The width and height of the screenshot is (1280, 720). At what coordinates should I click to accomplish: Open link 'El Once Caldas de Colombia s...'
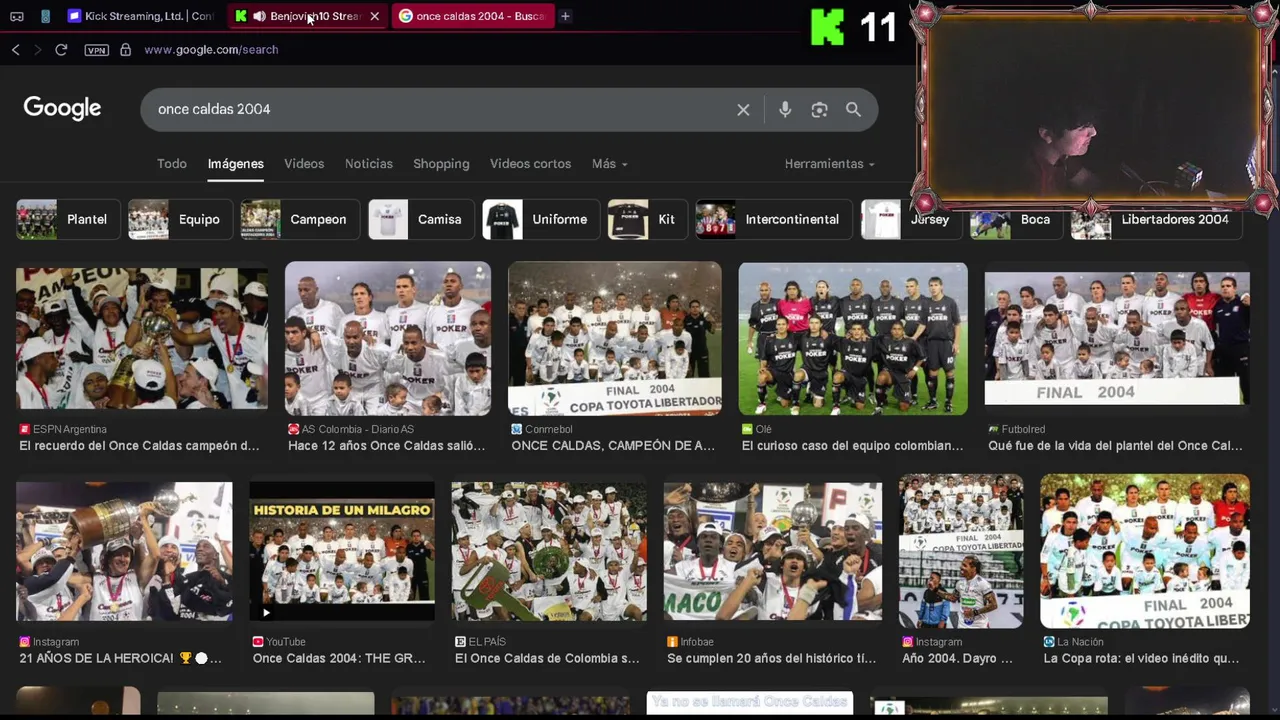[x=547, y=659]
